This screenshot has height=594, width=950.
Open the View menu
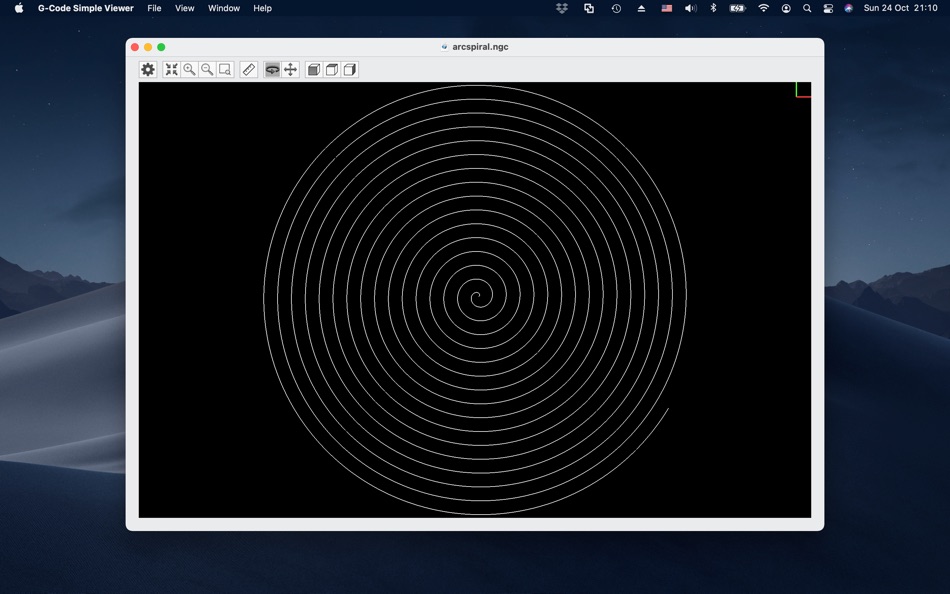coord(185,8)
